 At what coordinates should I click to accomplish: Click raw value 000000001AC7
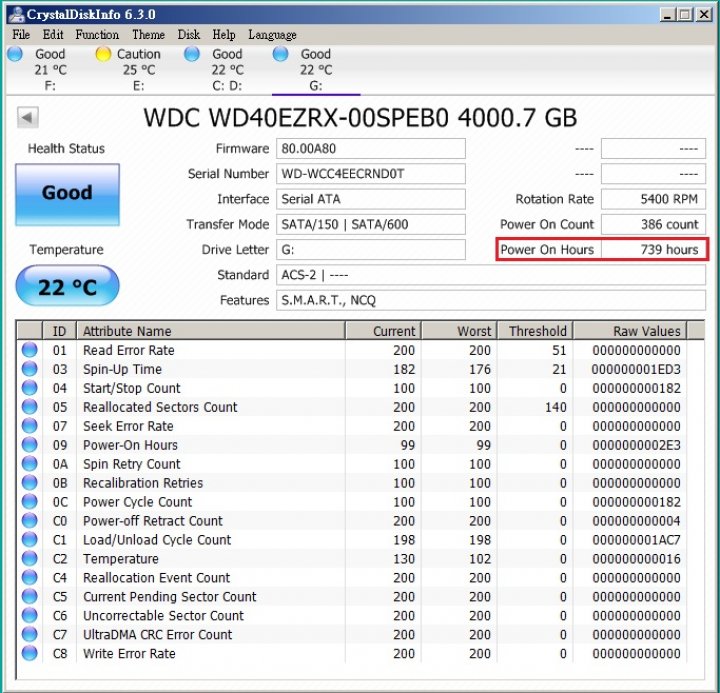636,540
